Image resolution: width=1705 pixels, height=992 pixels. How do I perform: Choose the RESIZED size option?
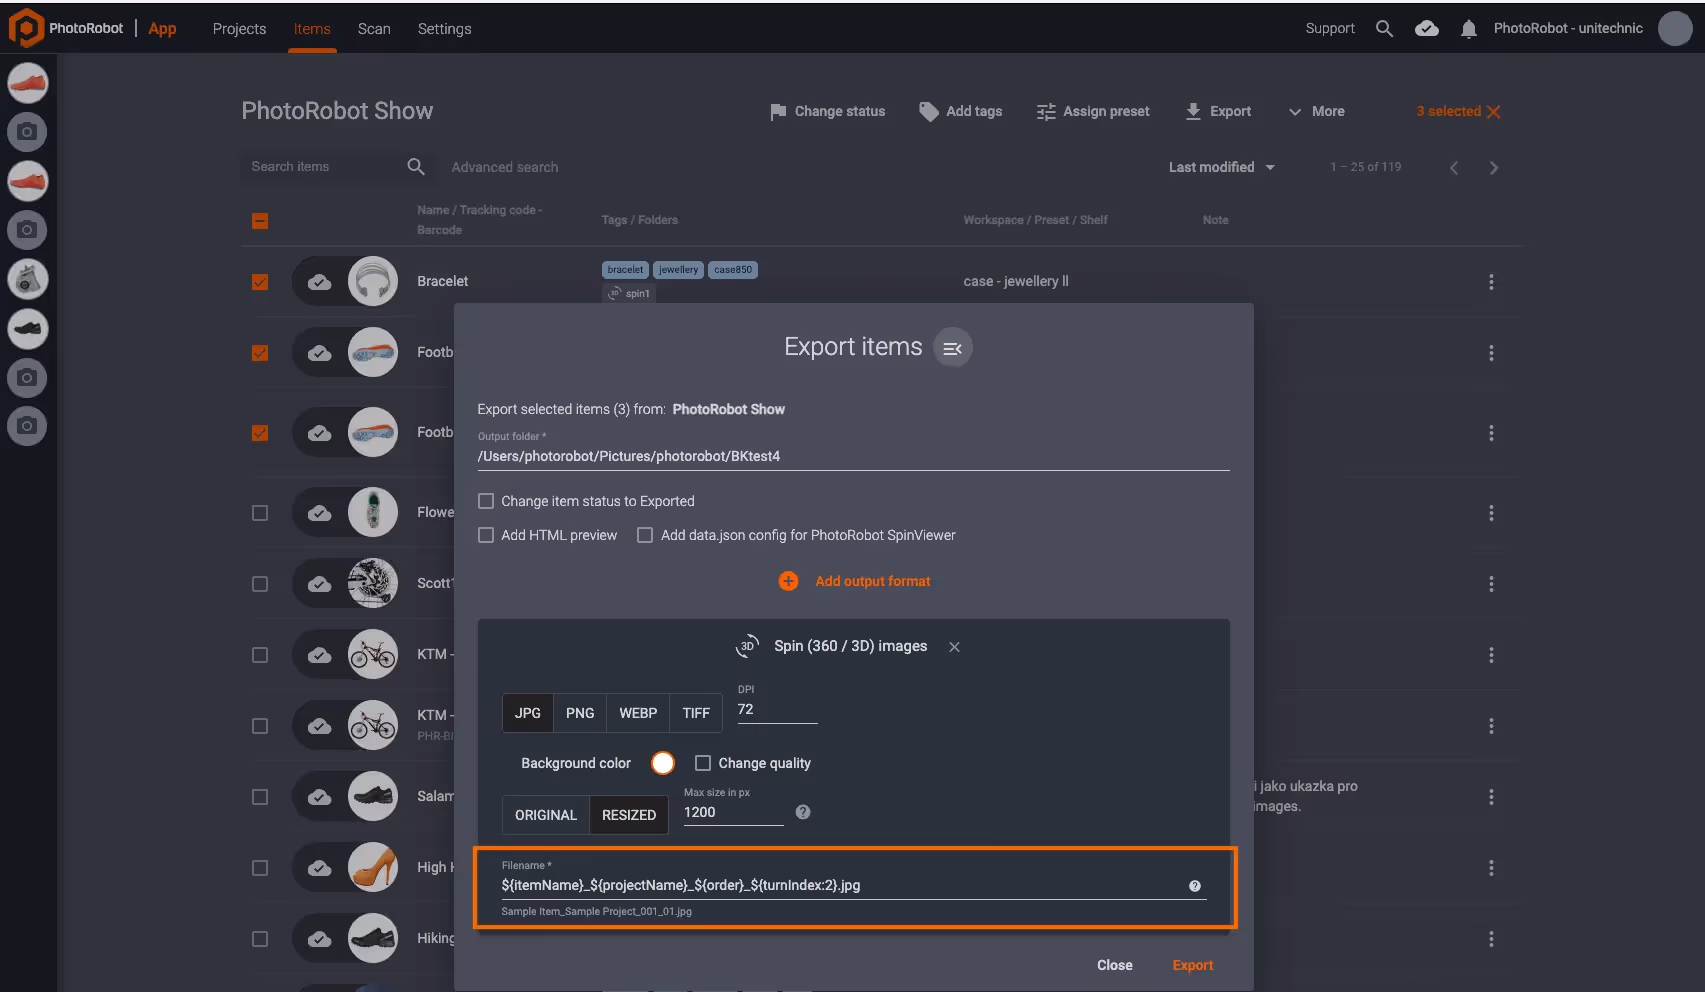[629, 815]
